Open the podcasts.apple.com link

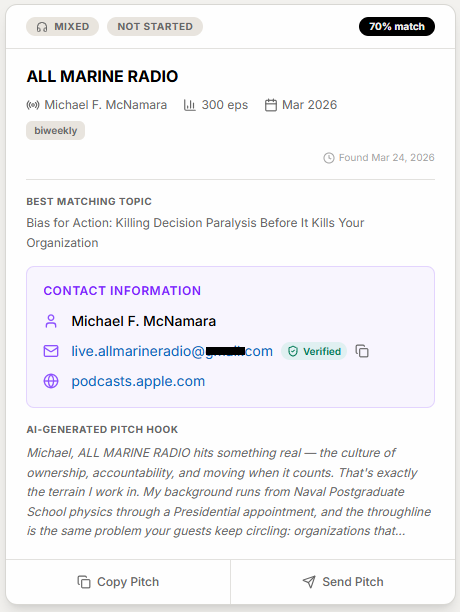pos(138,381)
